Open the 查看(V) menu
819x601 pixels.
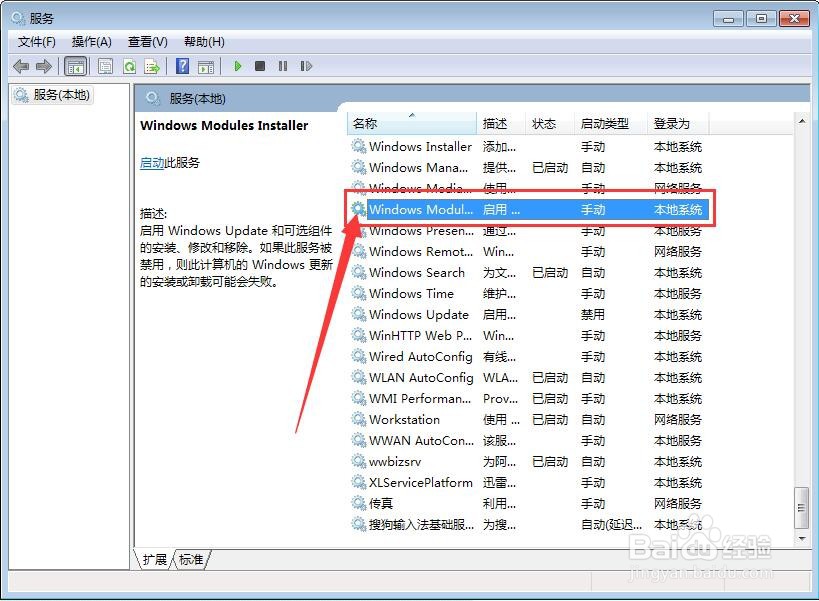coord(148,42)
